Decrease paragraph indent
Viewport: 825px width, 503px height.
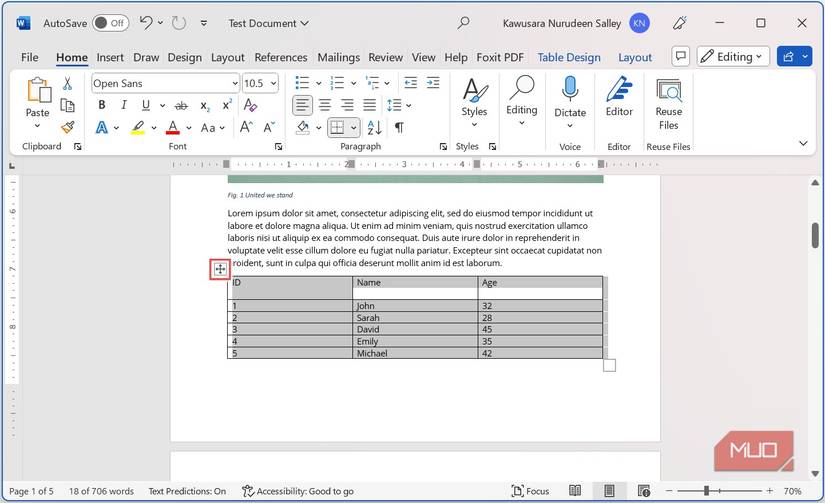pyautogui.click(x=410, y=83)
